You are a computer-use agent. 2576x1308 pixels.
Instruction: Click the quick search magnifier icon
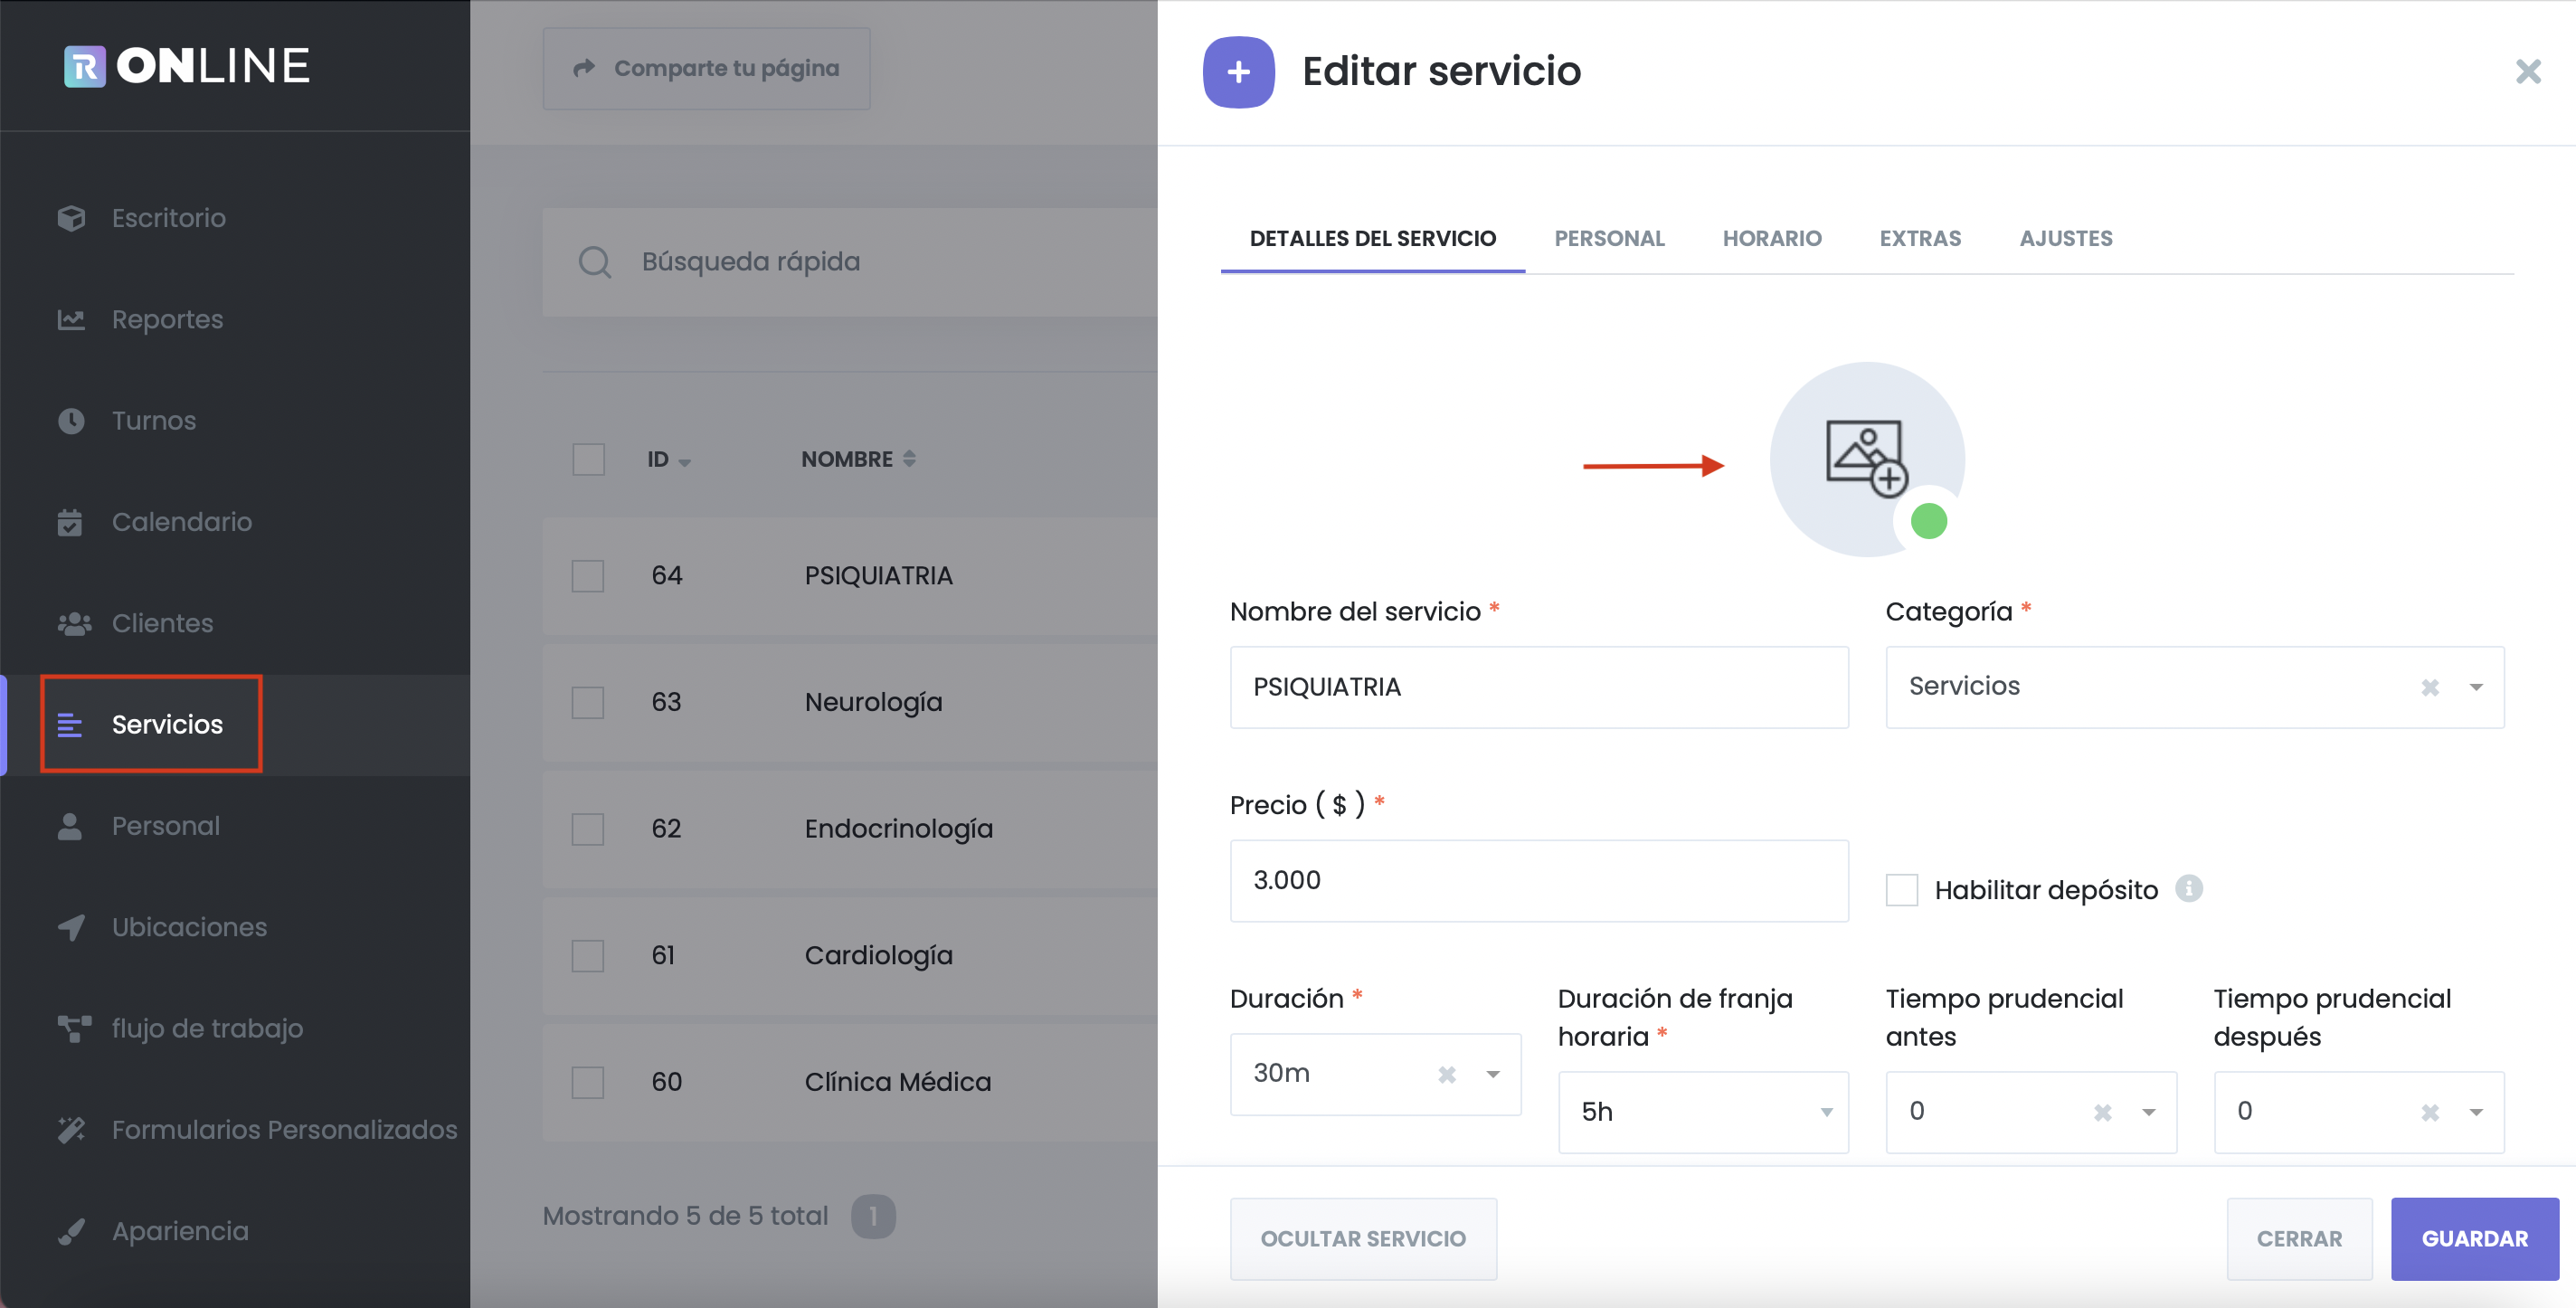(x=594, y=262)
